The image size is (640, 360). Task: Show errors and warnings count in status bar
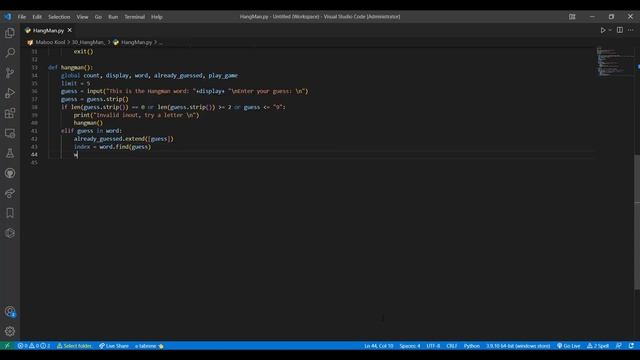(34, 346)
